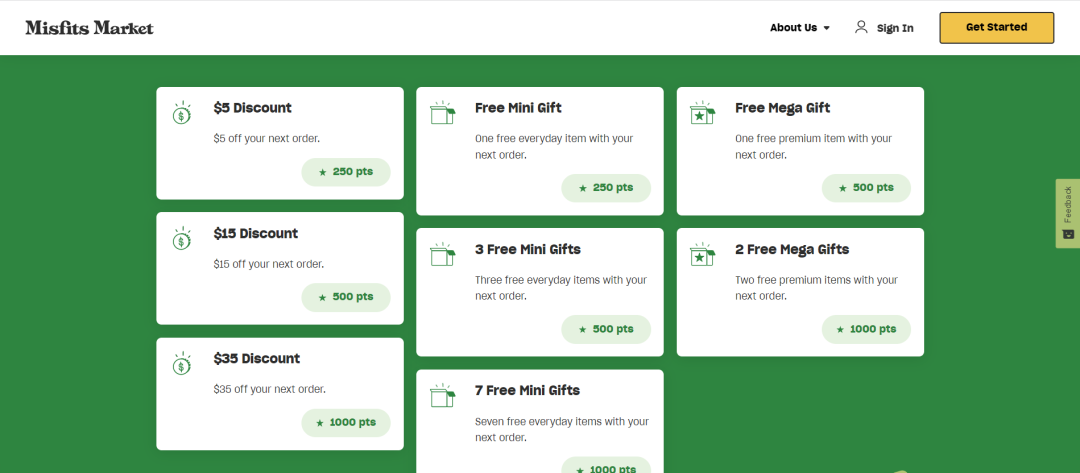Open the About Us dropdown menu
The height and width of the screenshot is (473, 1080).
(800, 28)
